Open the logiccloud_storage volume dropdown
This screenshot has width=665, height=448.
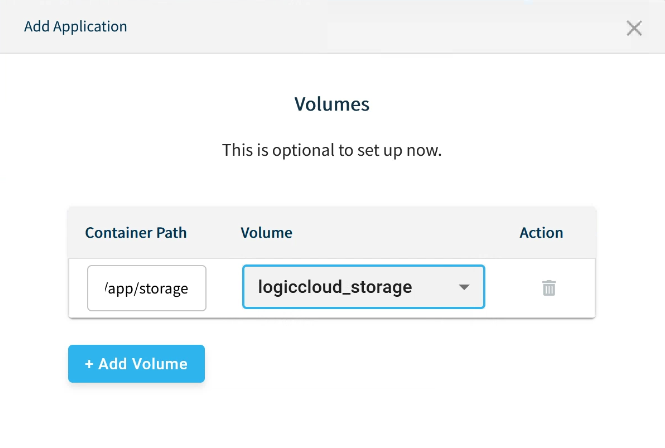click(x=363, y=287)
